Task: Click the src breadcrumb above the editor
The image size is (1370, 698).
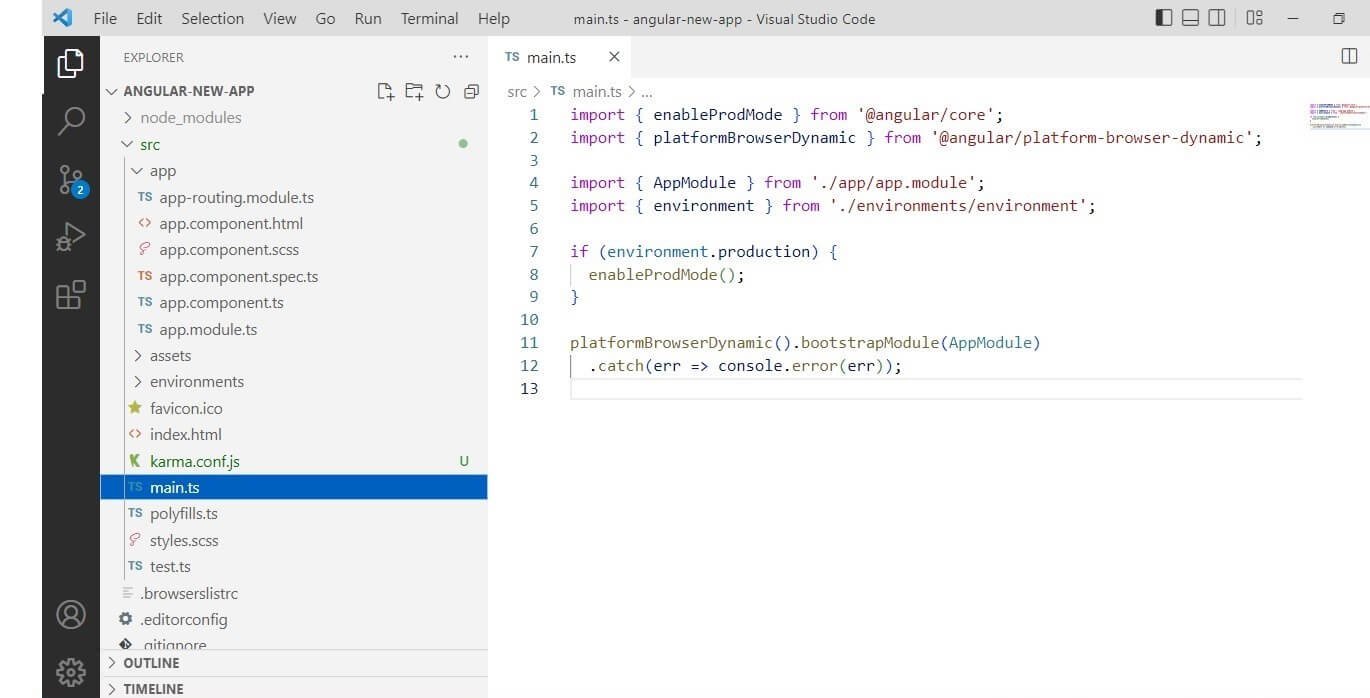Action: pos(517,91)
